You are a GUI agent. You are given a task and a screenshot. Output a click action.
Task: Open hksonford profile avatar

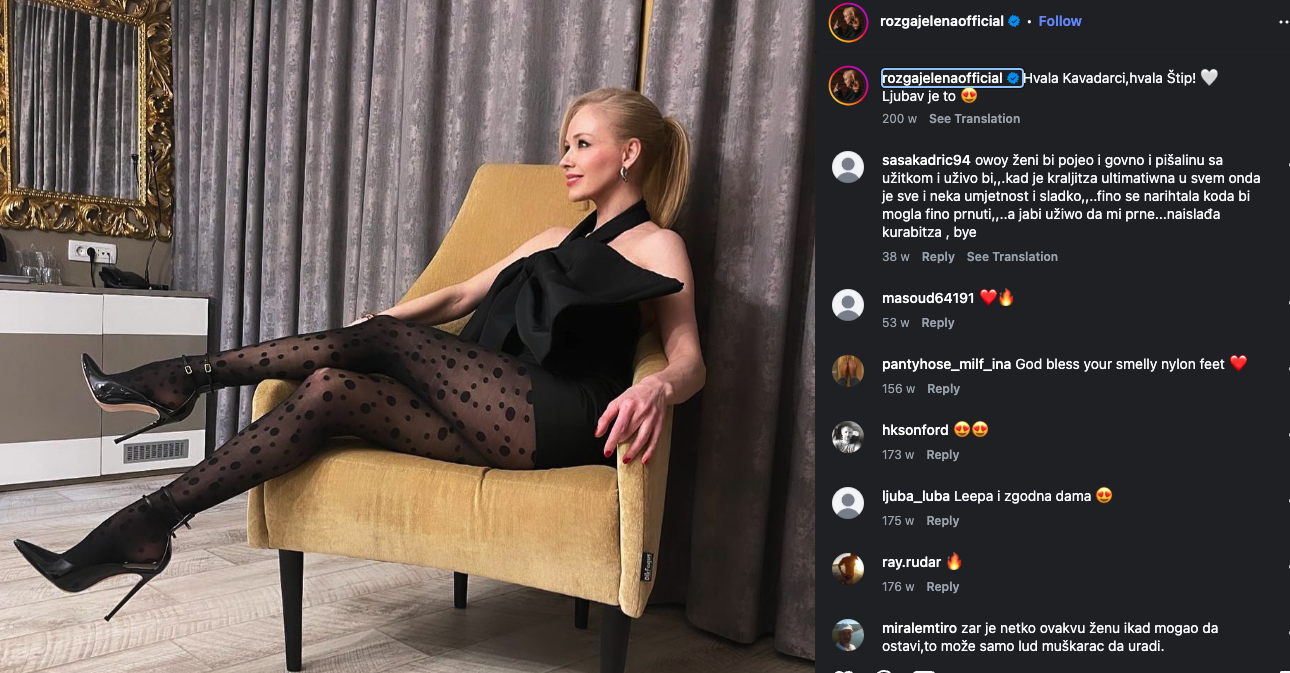(x=848, y=436)
